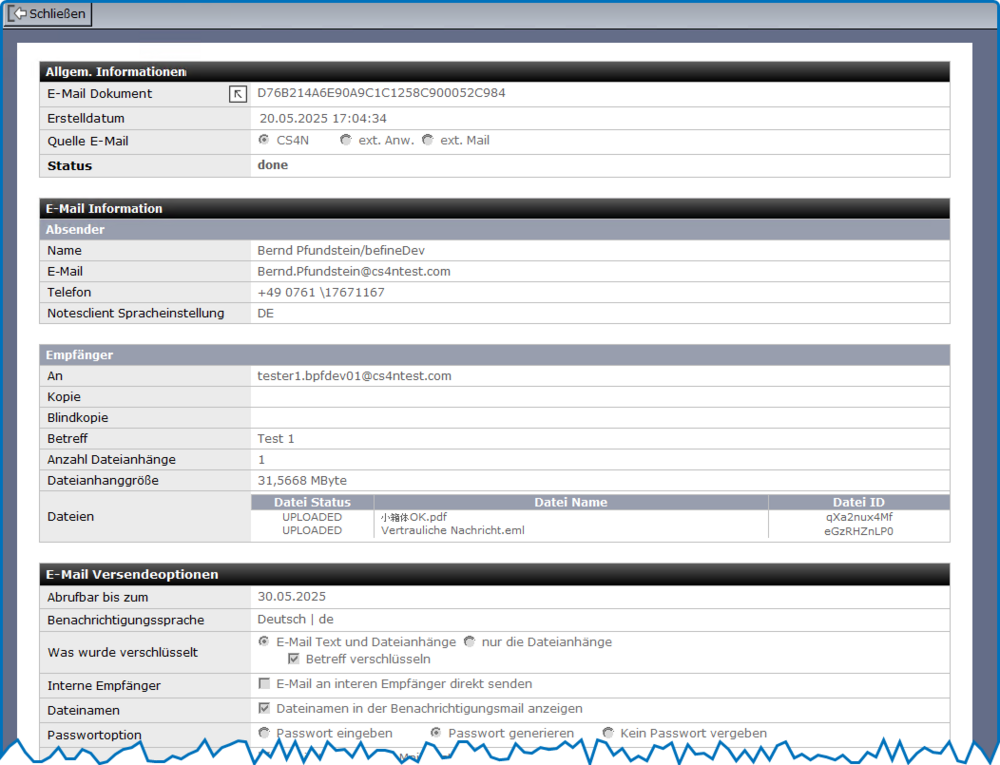This screenshot has height=765, width=1000.
Task: Select the CS4N source radio button
Action: 264,140
